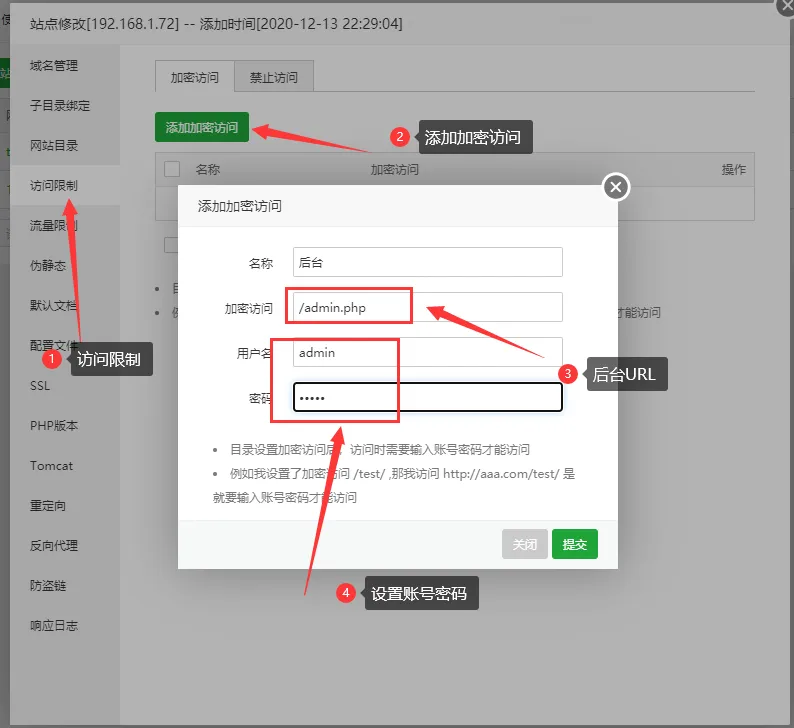Switch to the 加密访问 tab
Screen dimensions: 794x728
[194, 77]
